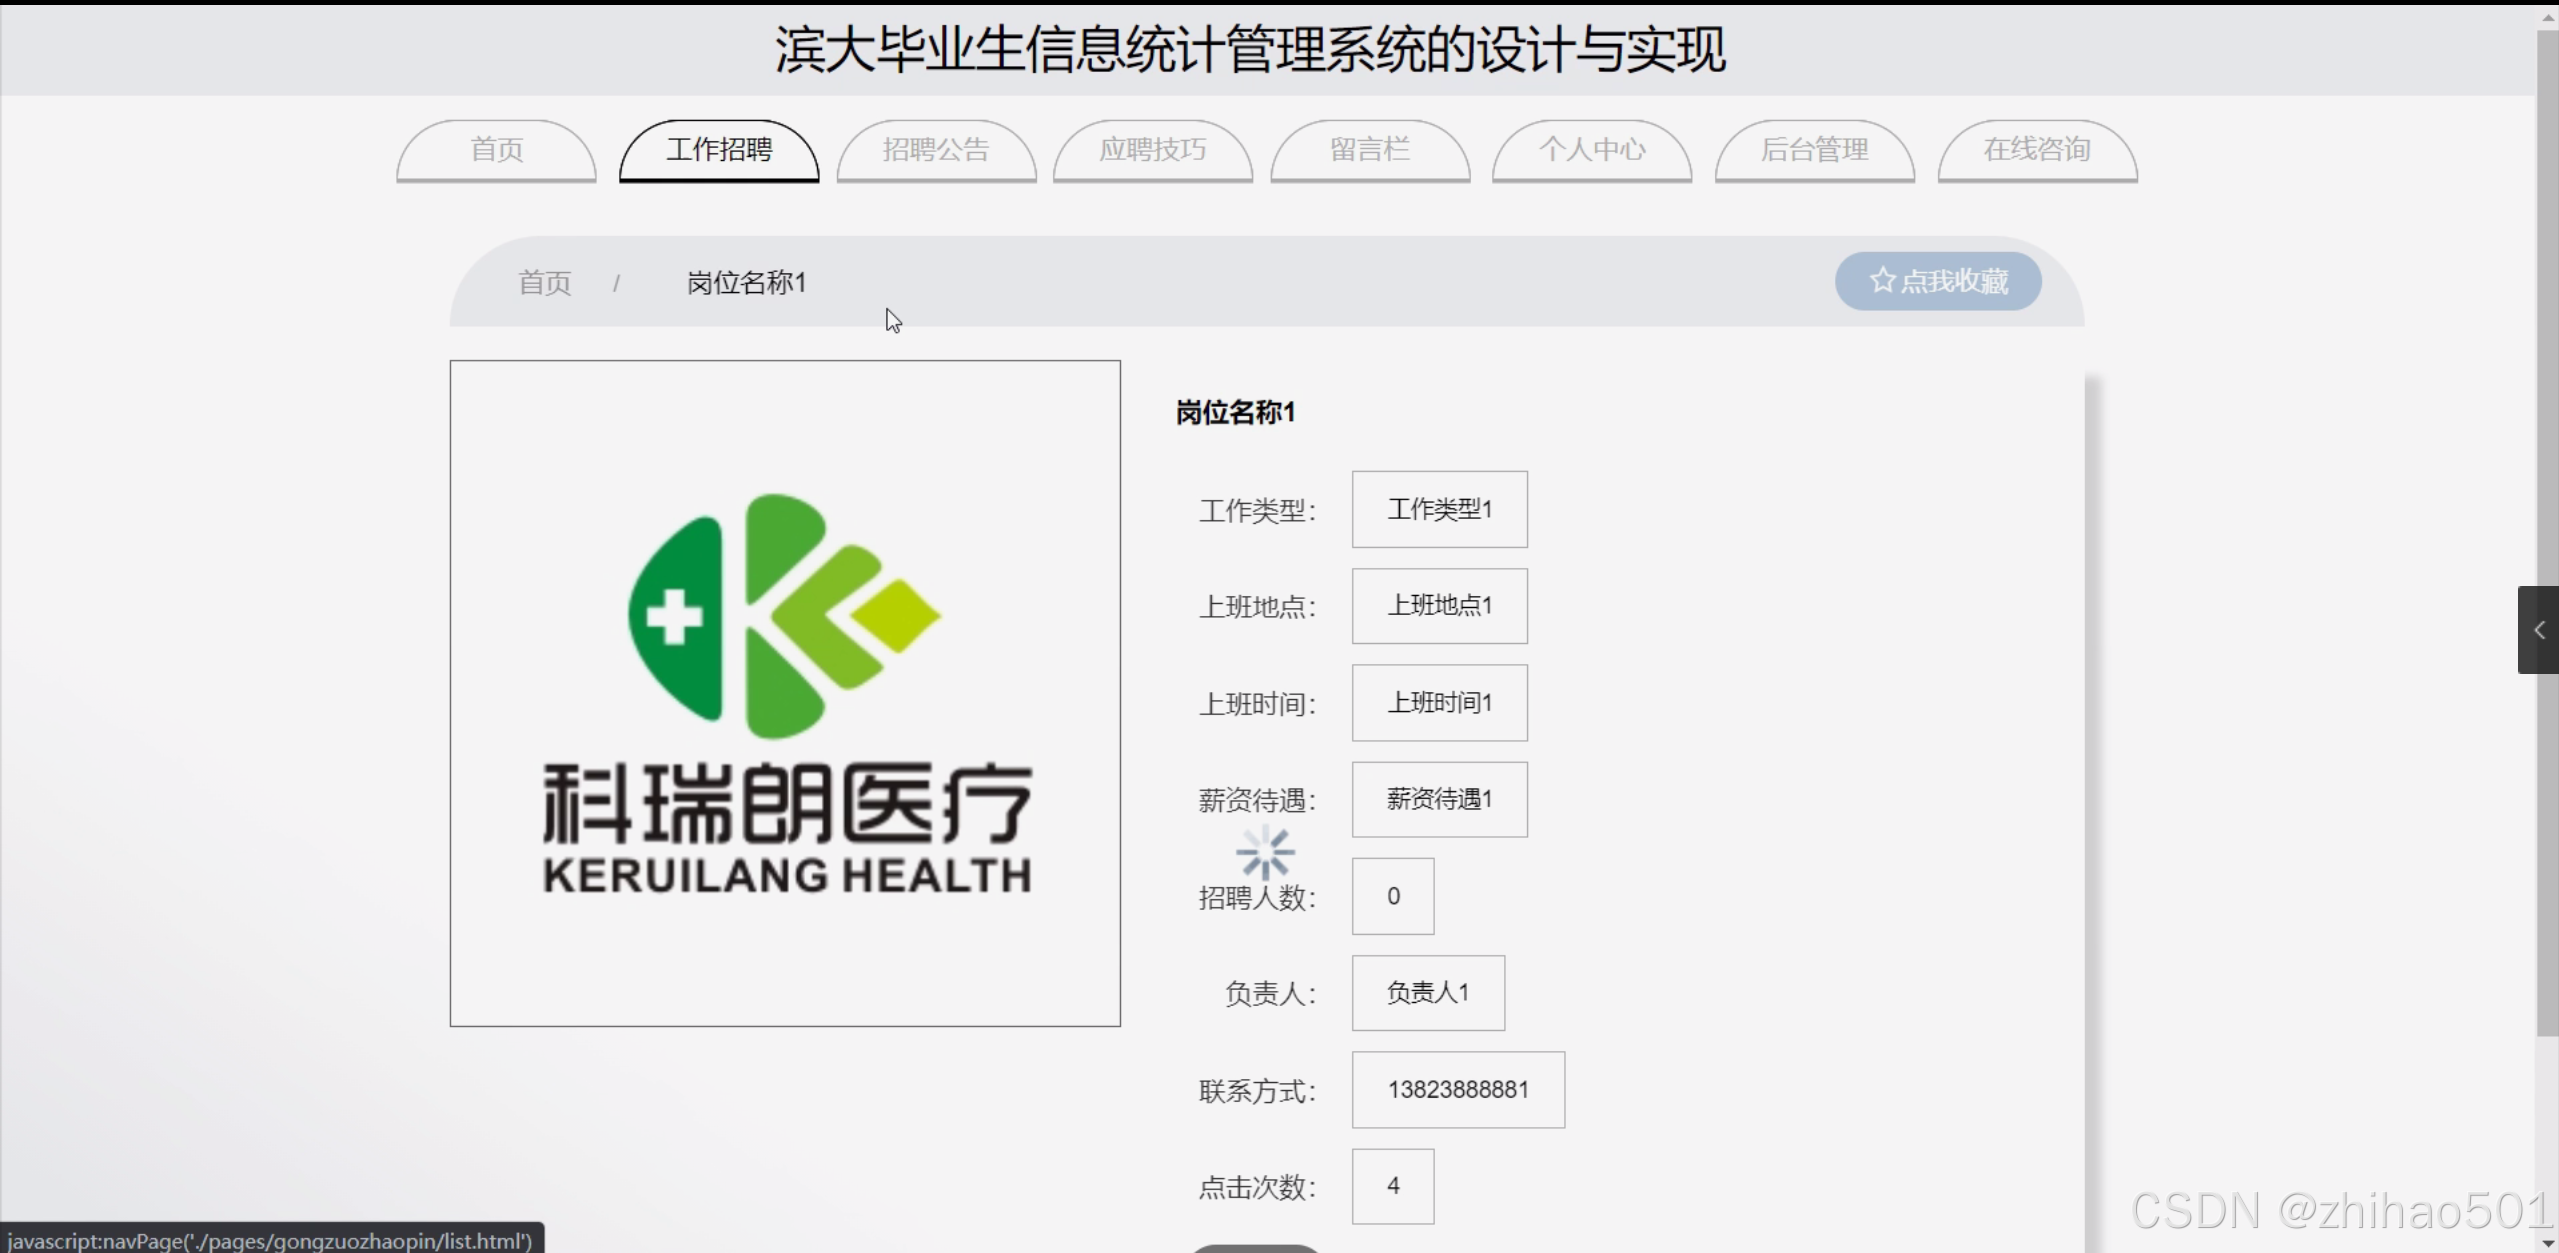Viewport: 2559px width, 1253px height.
Task: Click the 薪资待遇: label
Action: 1257,800
